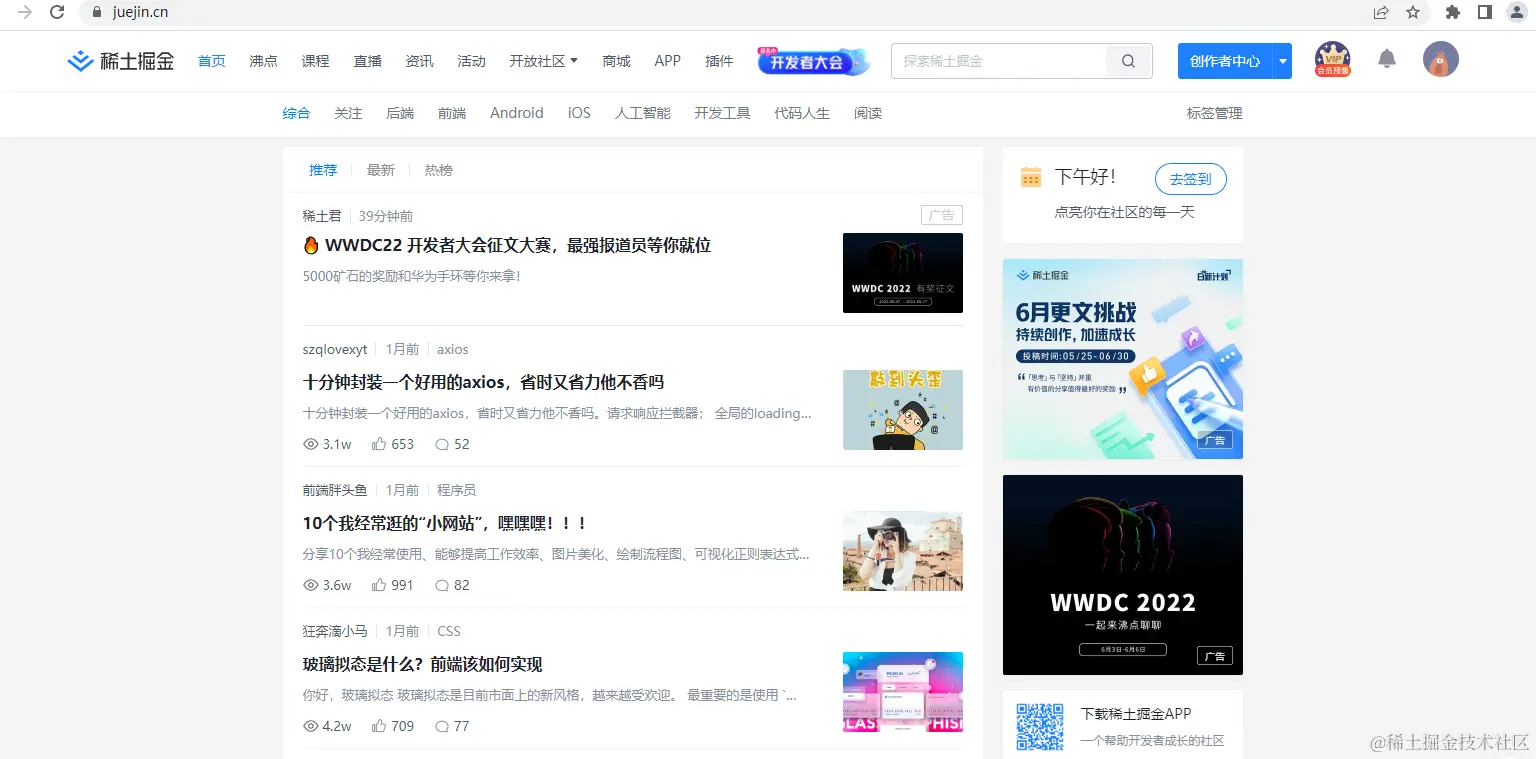Viewport: 1536px width, 759px height.
Task: Select the 阅读 category tab
Action: [x=868, y=113]
